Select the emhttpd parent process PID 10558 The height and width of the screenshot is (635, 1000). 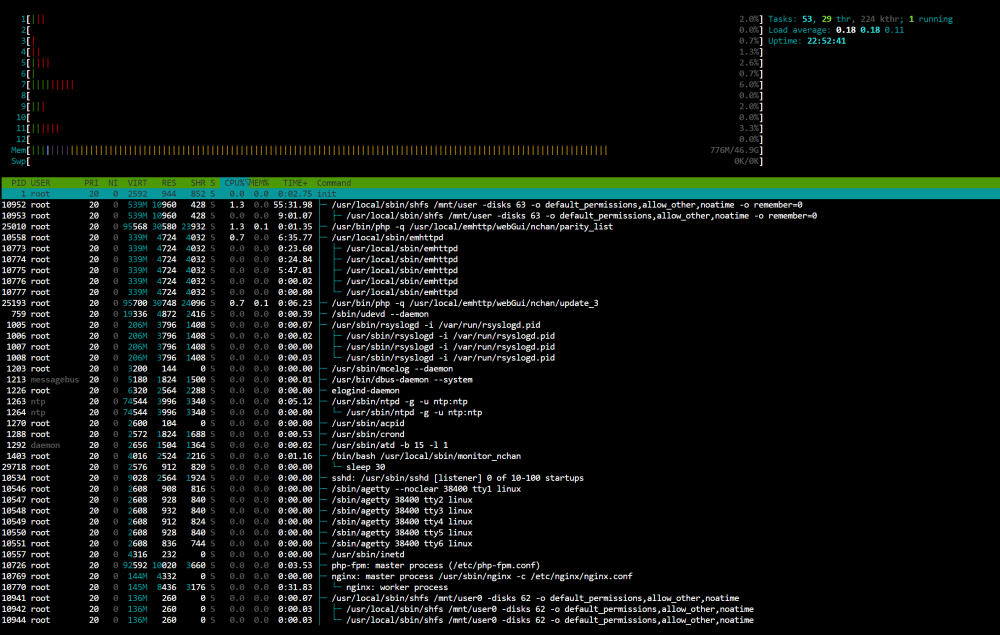(x=500, y=237)
